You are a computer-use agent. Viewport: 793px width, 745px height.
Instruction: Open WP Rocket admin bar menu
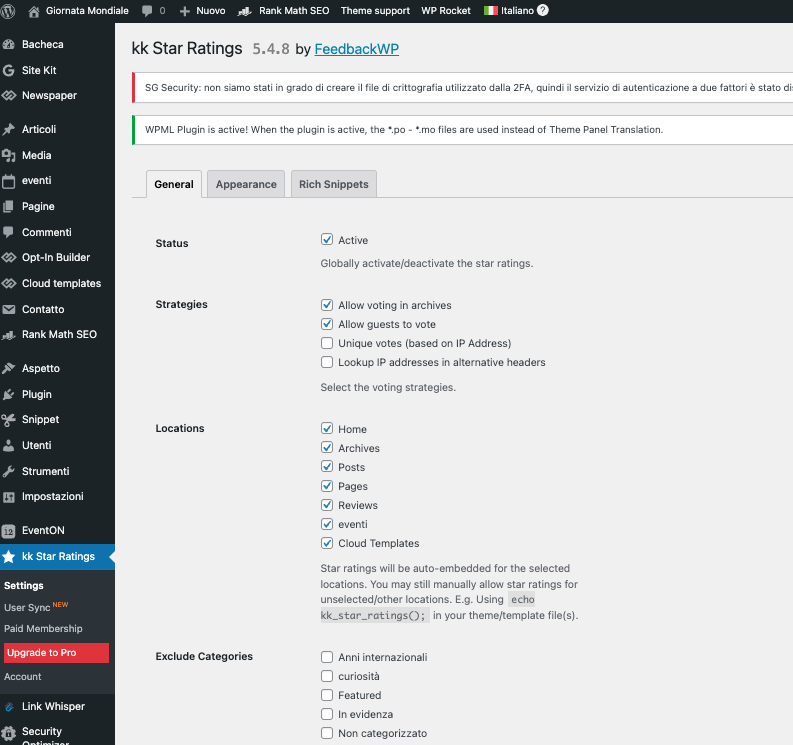[x=446, y=11]
